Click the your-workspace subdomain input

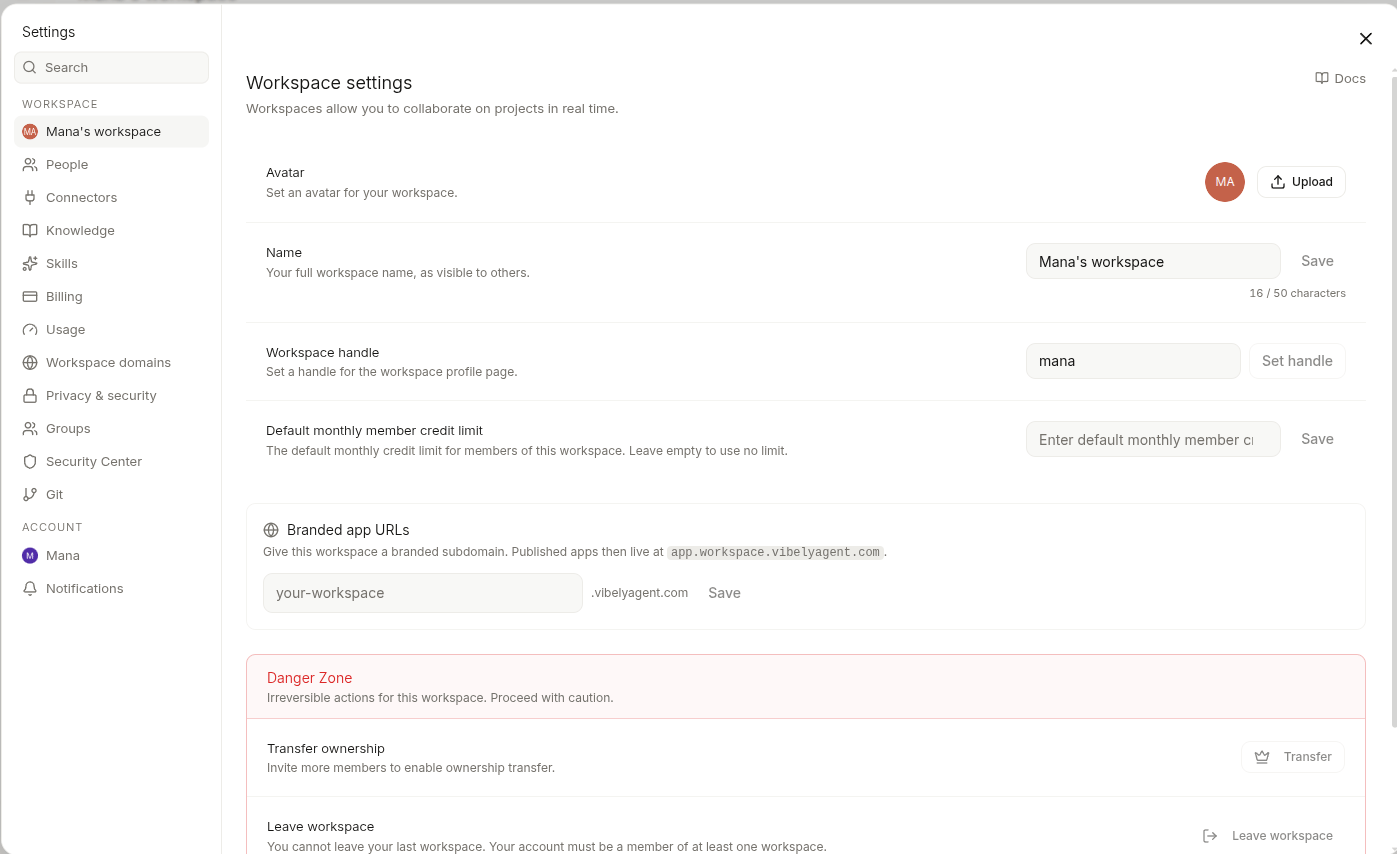(422, 593)
